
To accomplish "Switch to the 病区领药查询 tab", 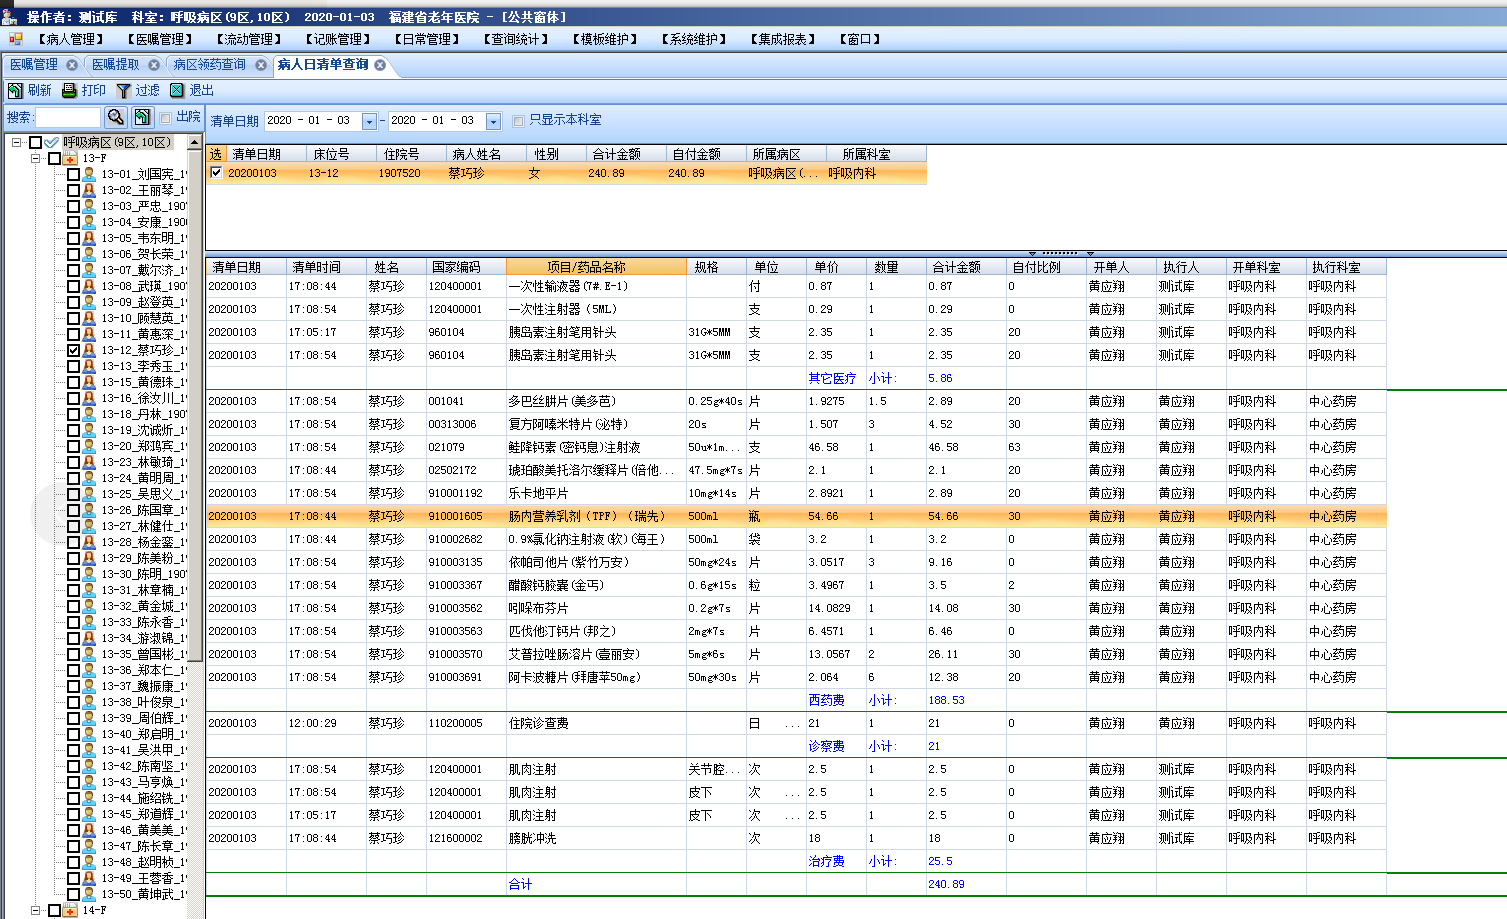I will 209,65.
